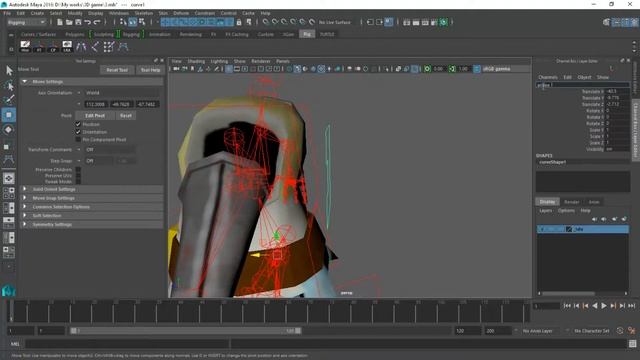The height and width of the screenshot is (360, 640).
Task: Open the Windows menu
Action: [x=118, y=13]
